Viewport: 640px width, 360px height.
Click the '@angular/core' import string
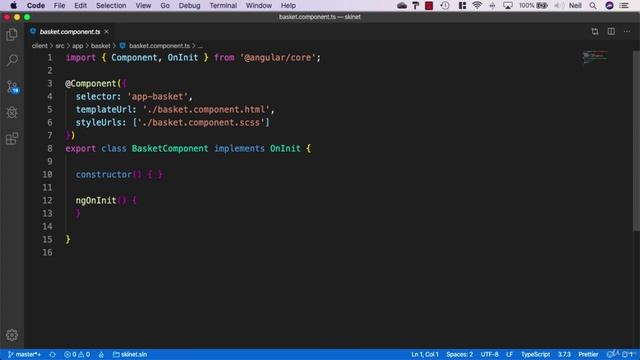pyautogui.click(x=278, y=58)
